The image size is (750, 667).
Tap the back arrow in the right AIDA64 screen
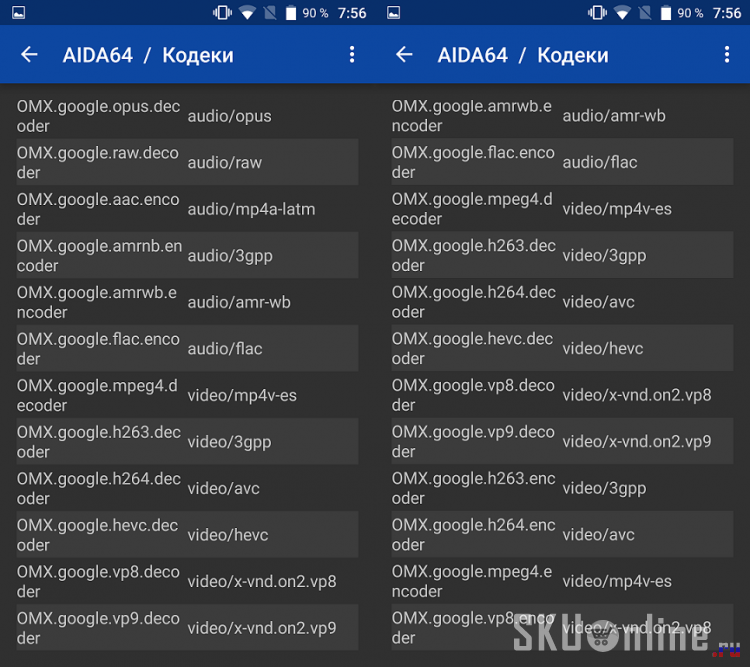pyautogui.click(x=404, y=55)
